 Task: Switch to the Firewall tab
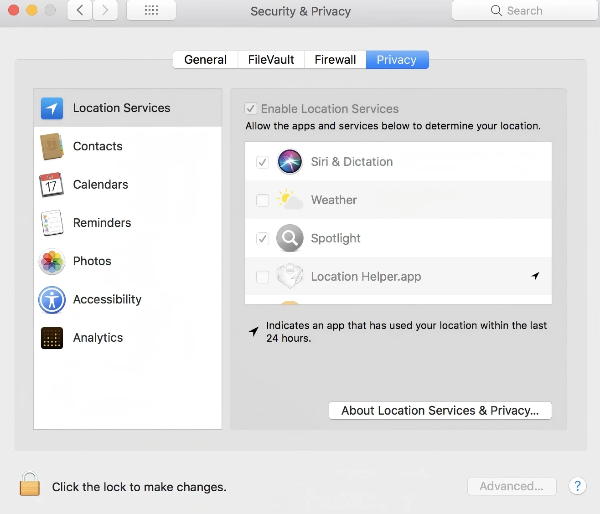[x=335, y=60]
